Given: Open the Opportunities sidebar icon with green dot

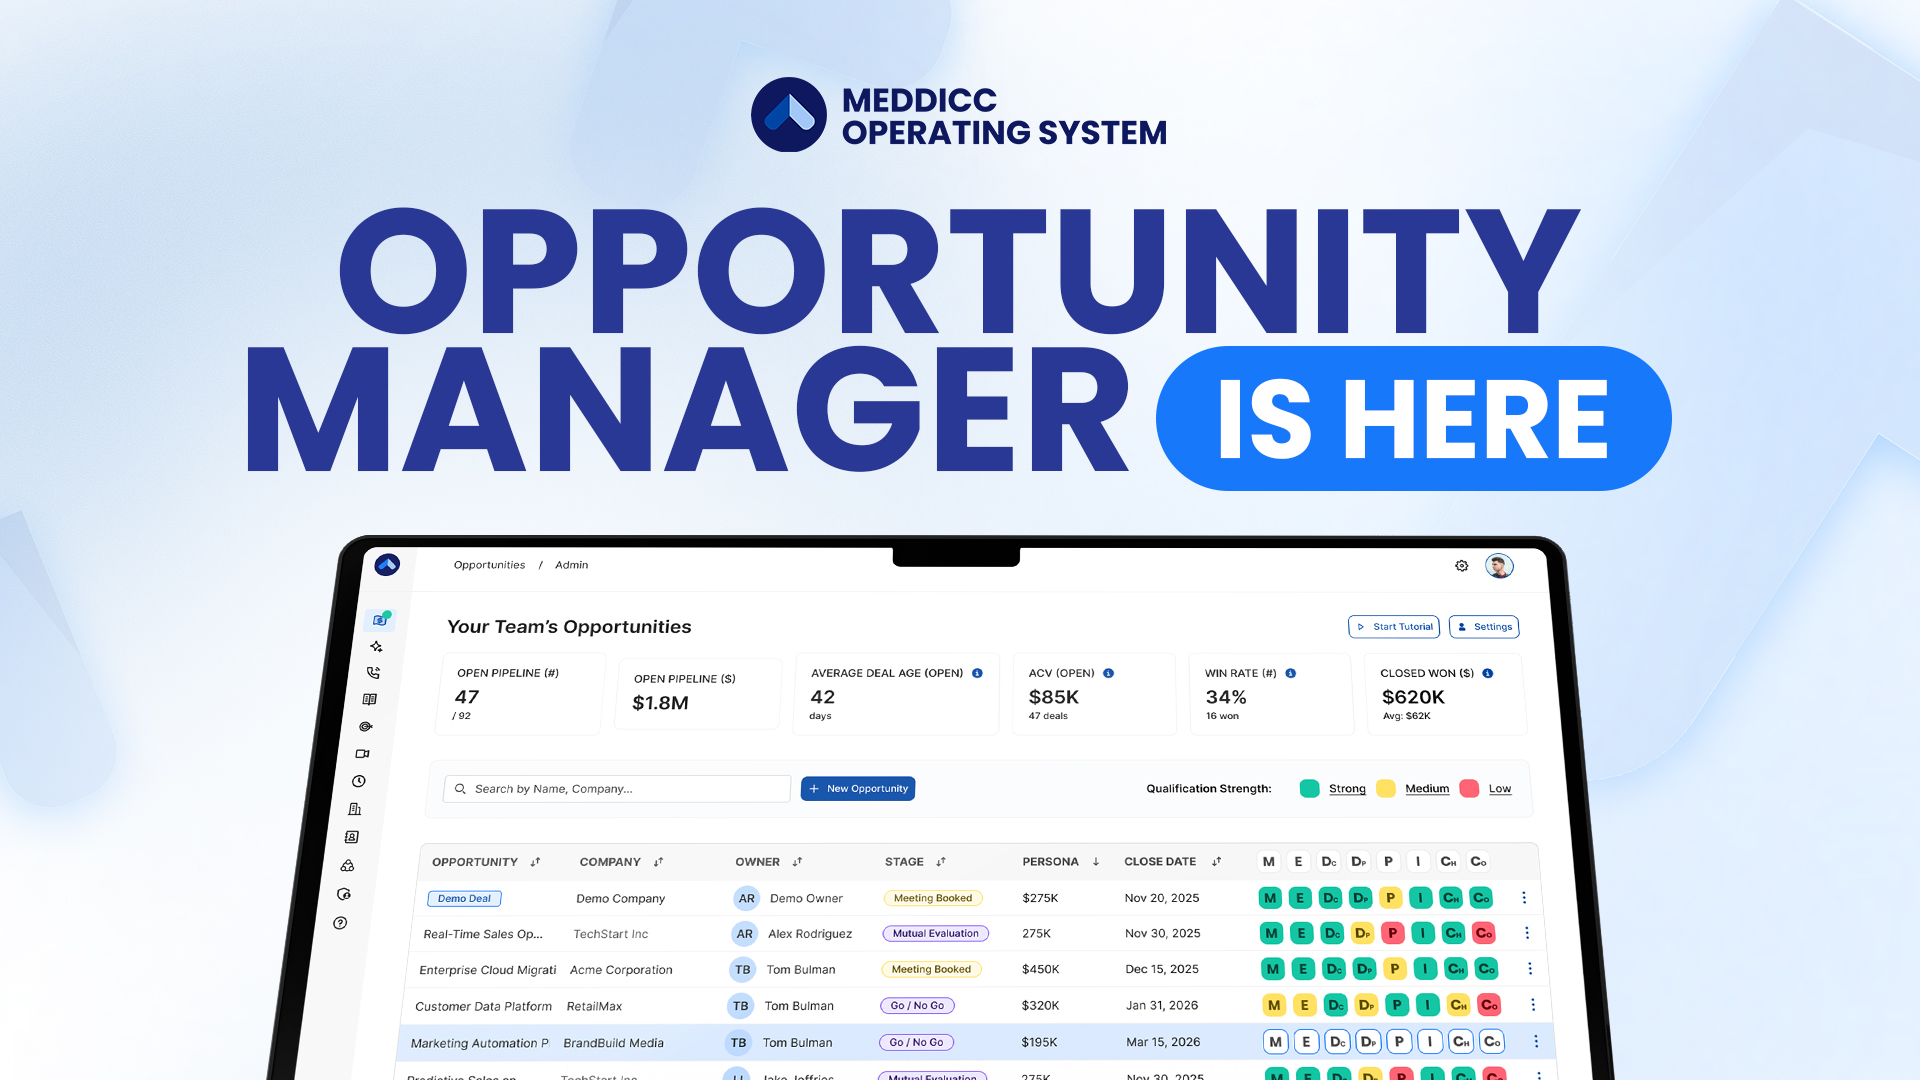Looking at the screenshot, I should coord(380,620).
